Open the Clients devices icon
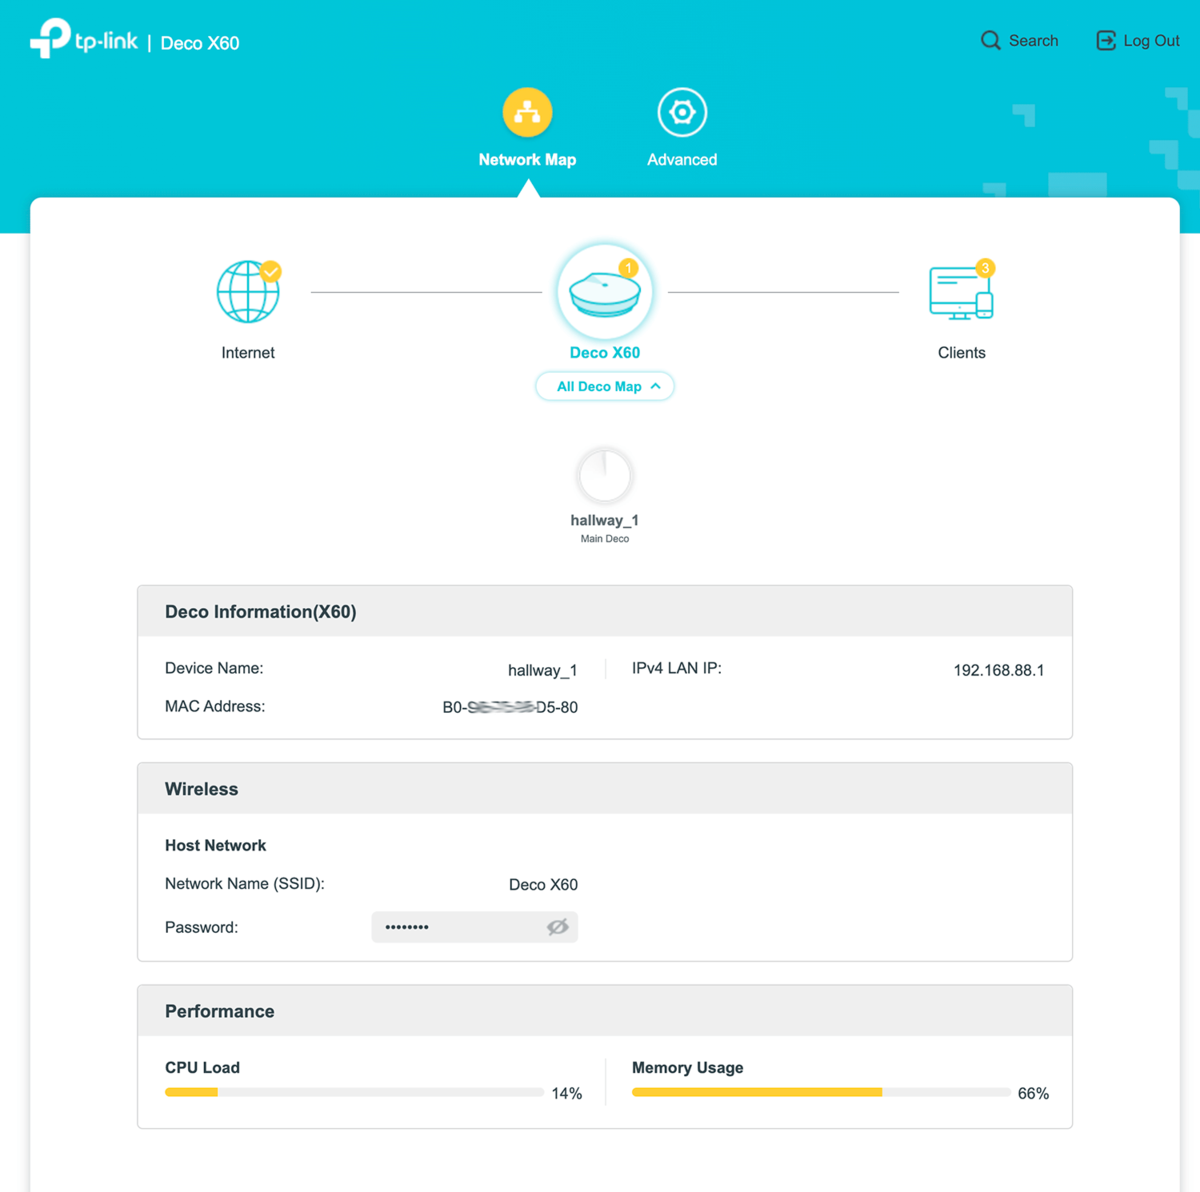This screenshot has width=1200, height=1192. pos(962,291)
